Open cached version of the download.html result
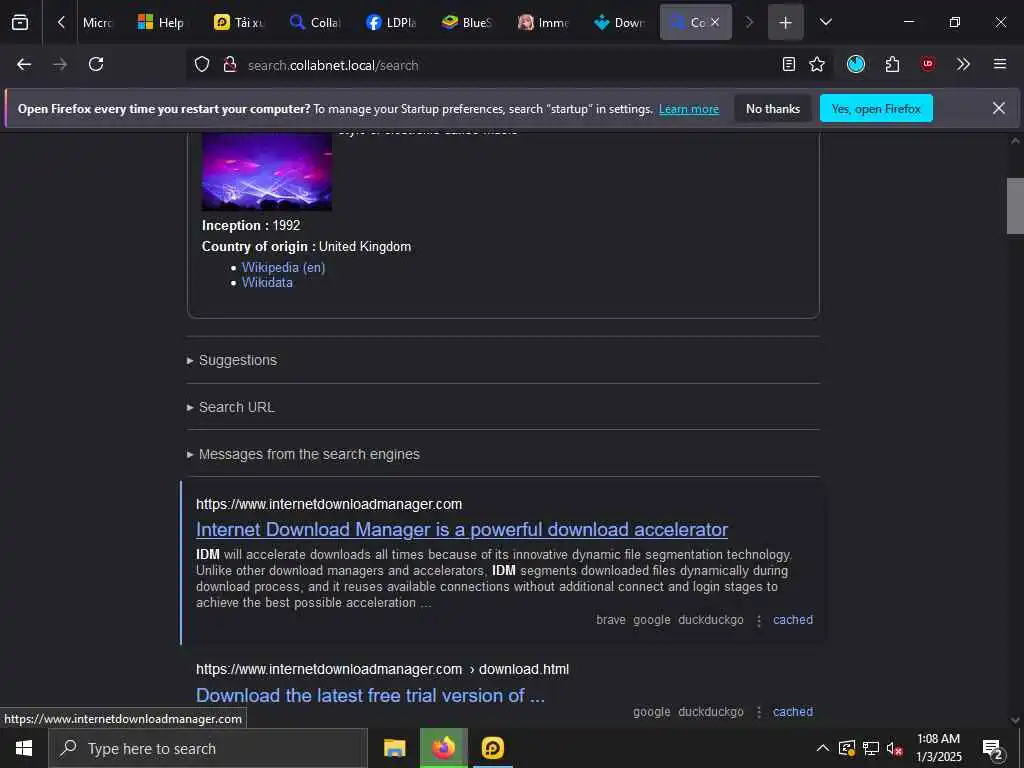The image size is (1024, 768). 793,712
